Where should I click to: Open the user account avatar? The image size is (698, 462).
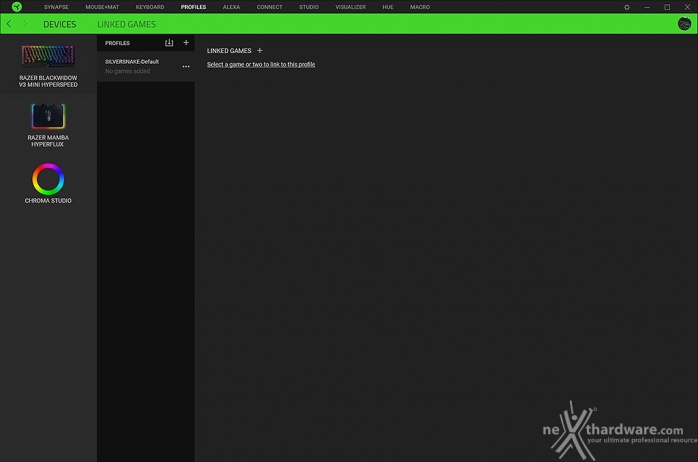click(x=684, y=24)
